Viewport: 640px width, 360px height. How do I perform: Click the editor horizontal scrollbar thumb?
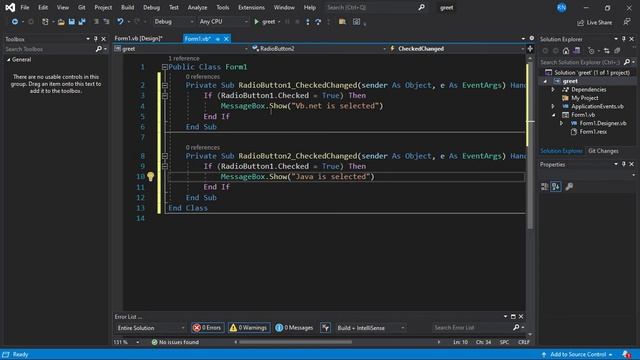point(295,342)
